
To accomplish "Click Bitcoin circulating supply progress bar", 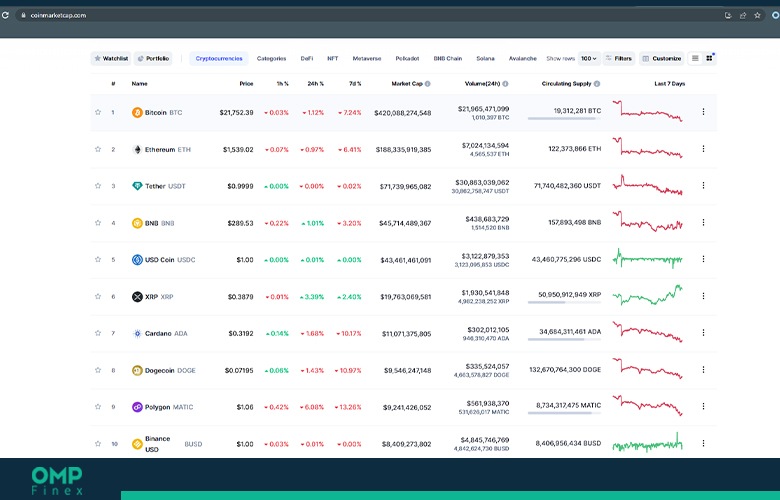I will click(x=564, y=118).
